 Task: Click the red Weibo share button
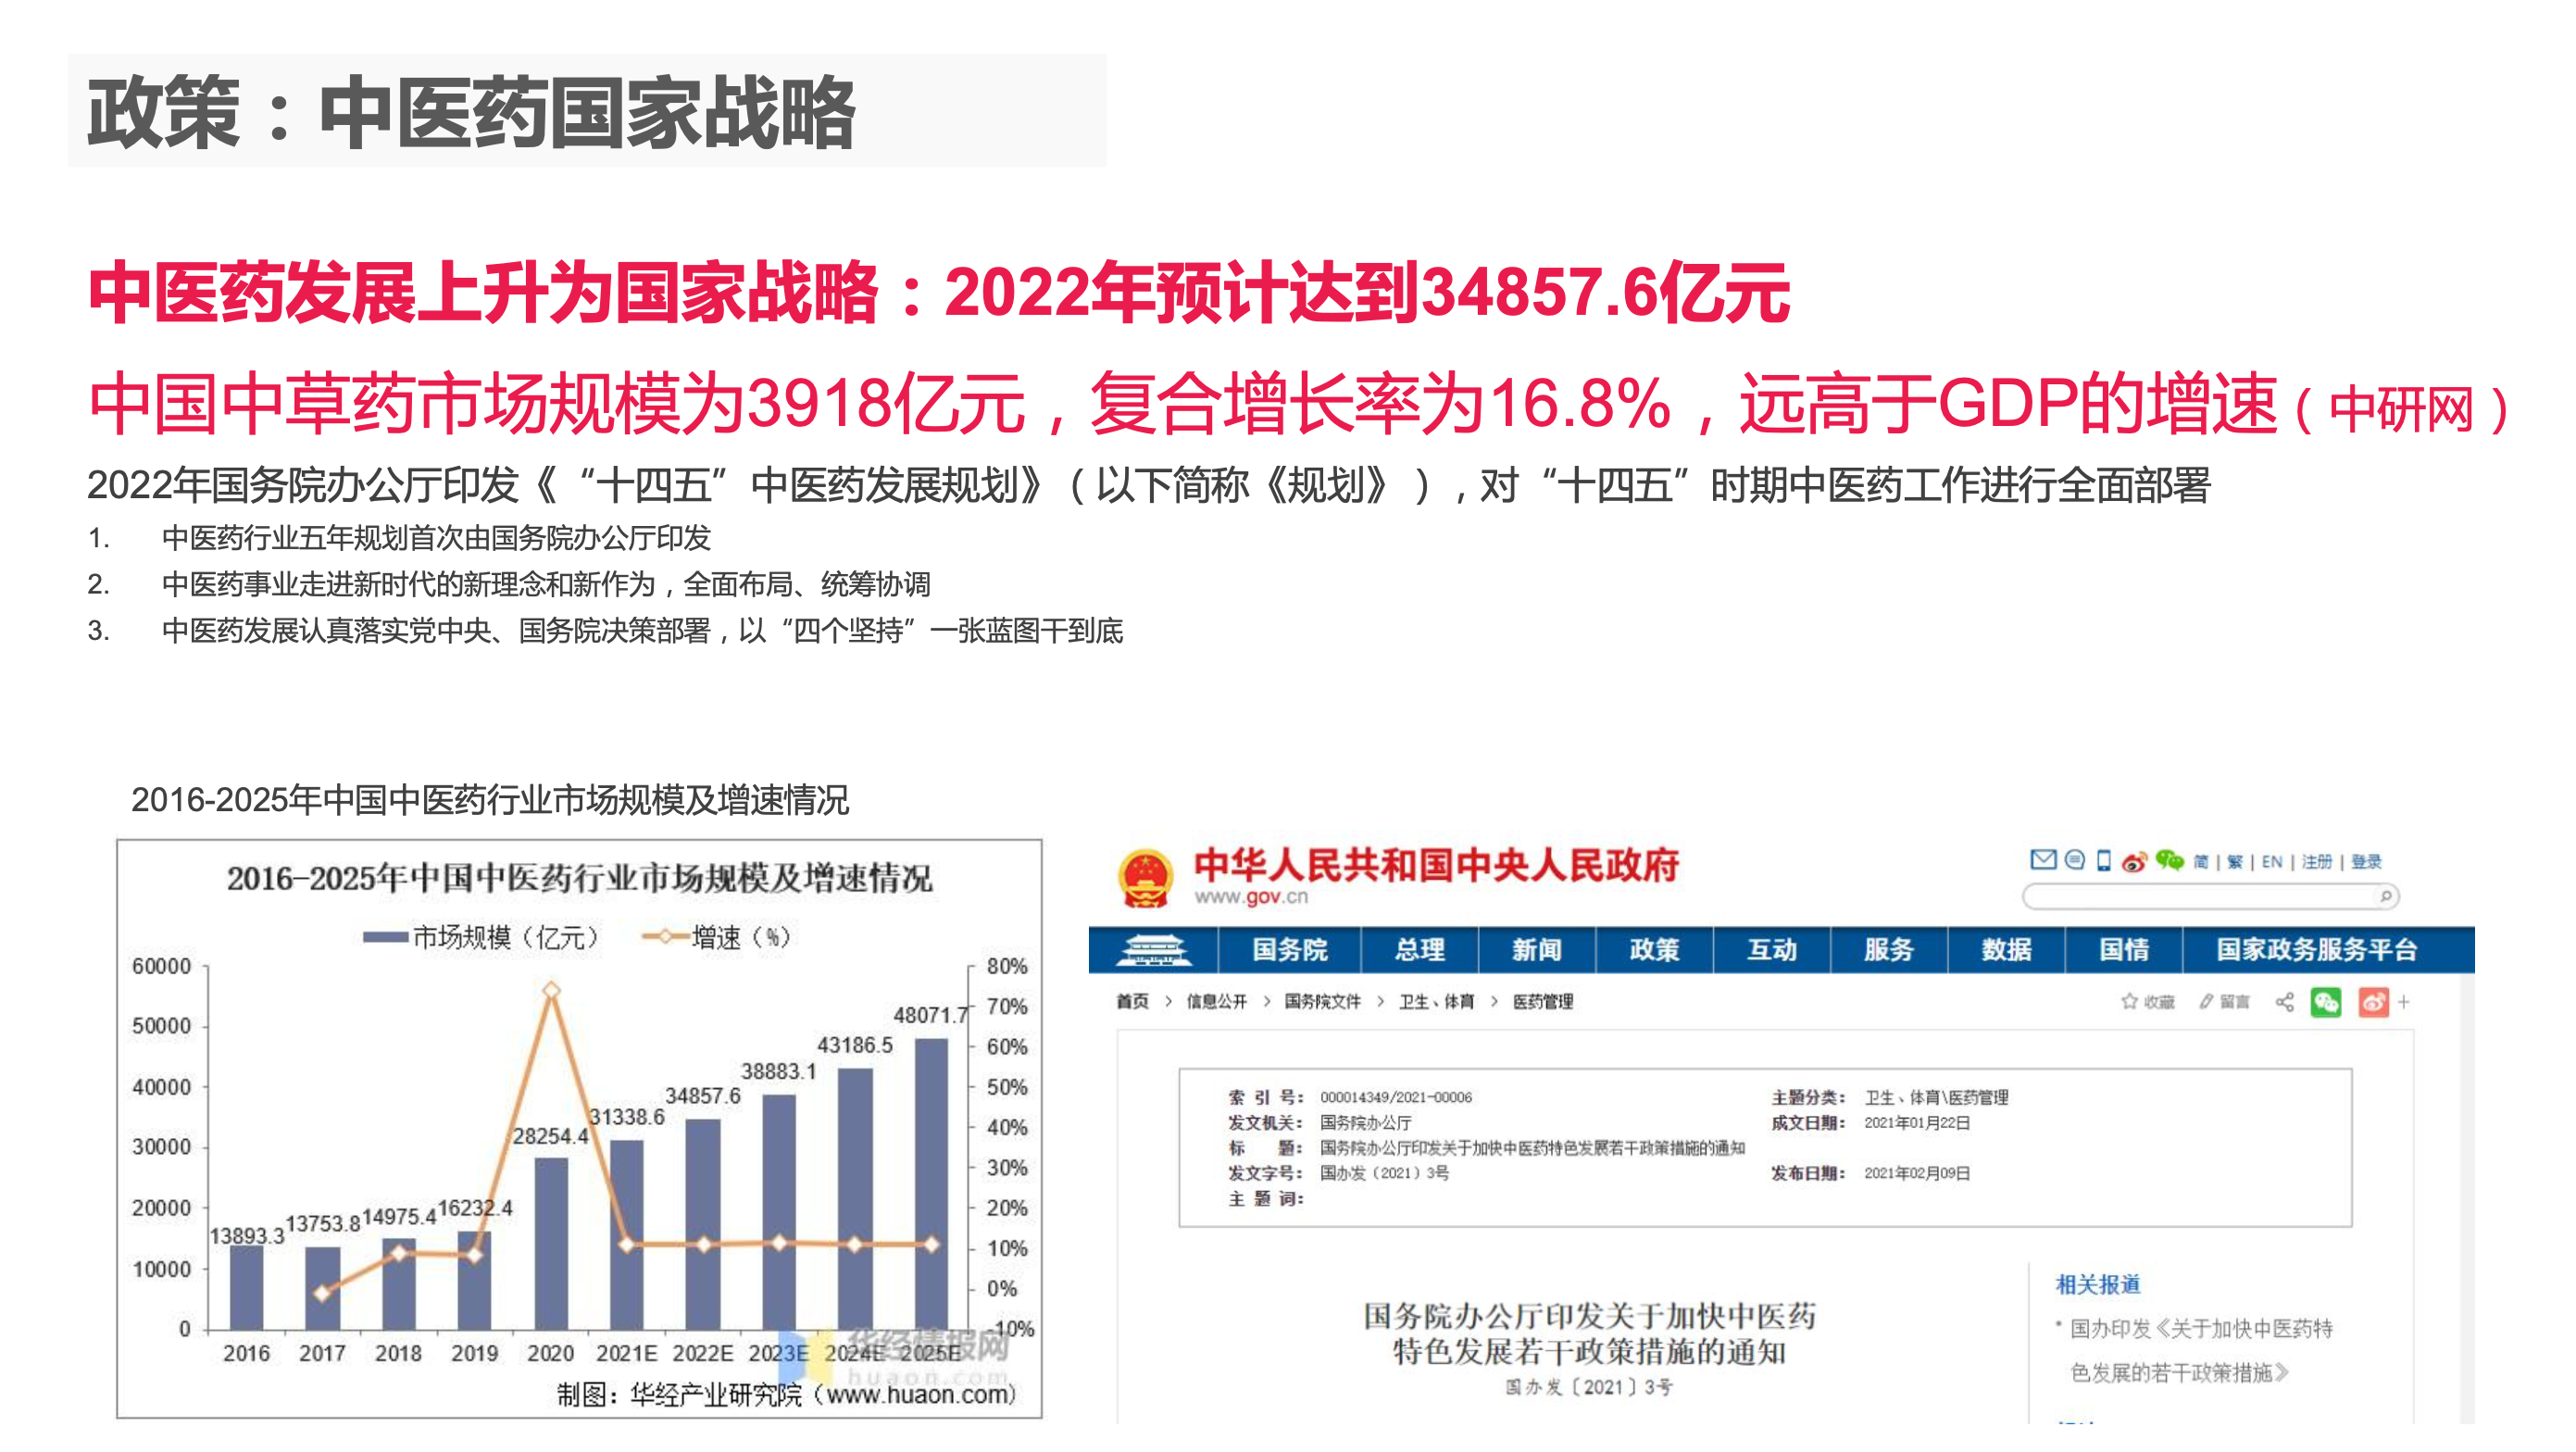pos(2373,1002)
